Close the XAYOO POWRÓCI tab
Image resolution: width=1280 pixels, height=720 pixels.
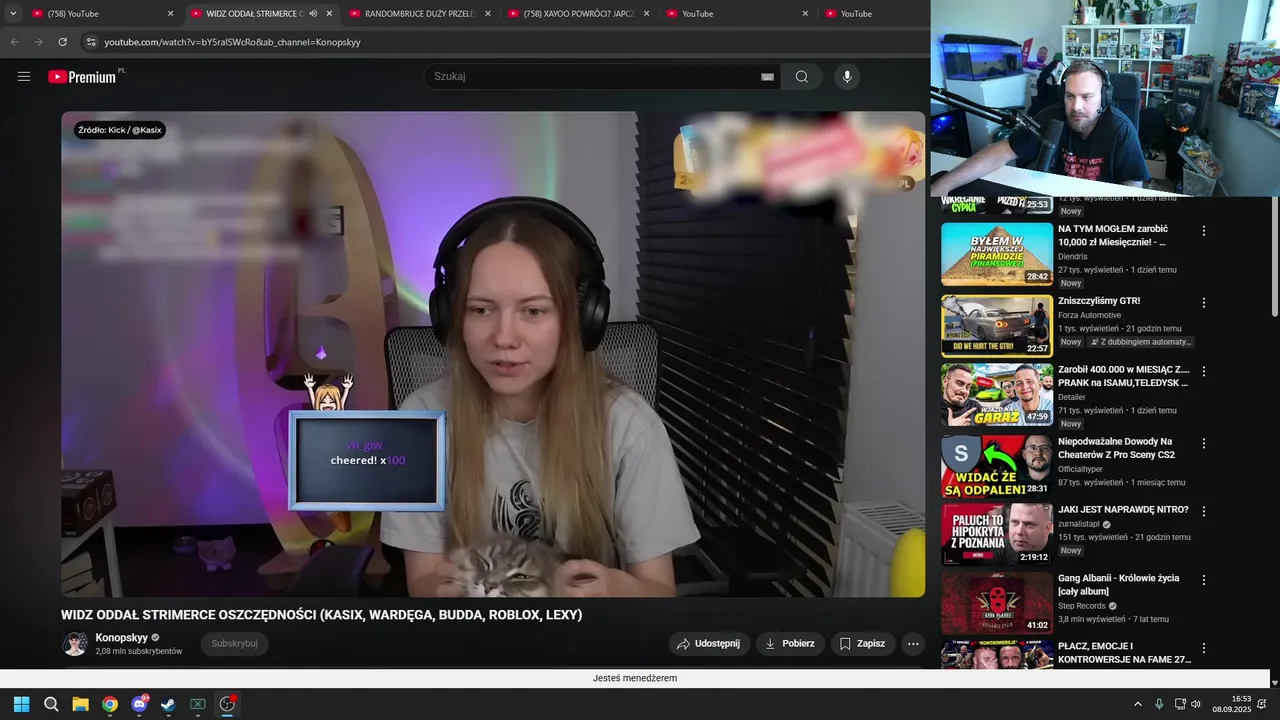646,14
